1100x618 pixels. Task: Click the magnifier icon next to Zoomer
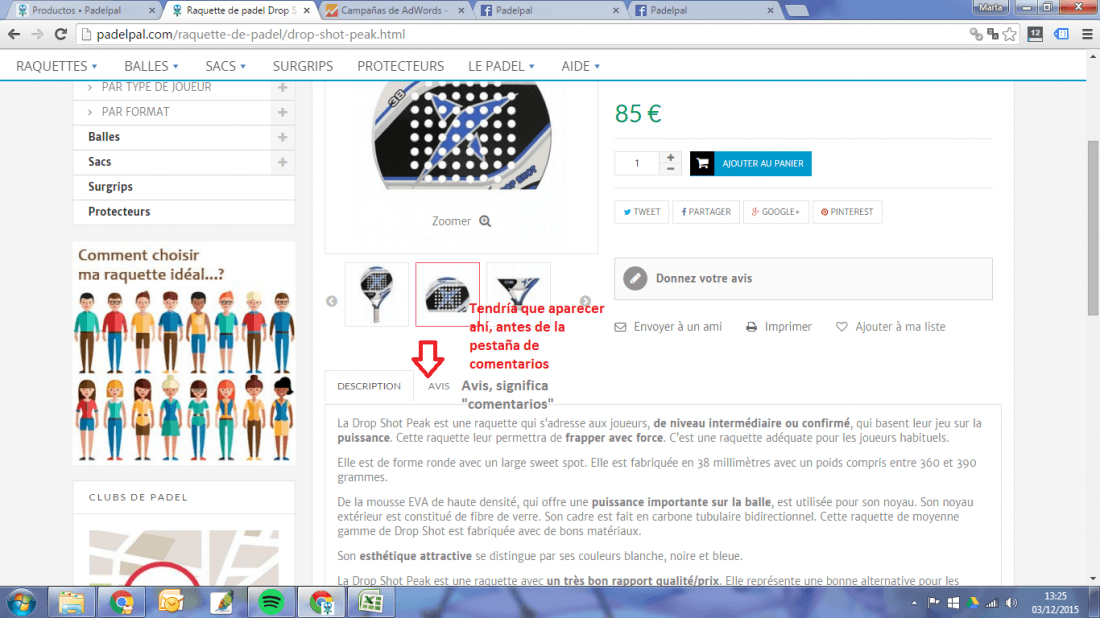click(485, 221)
